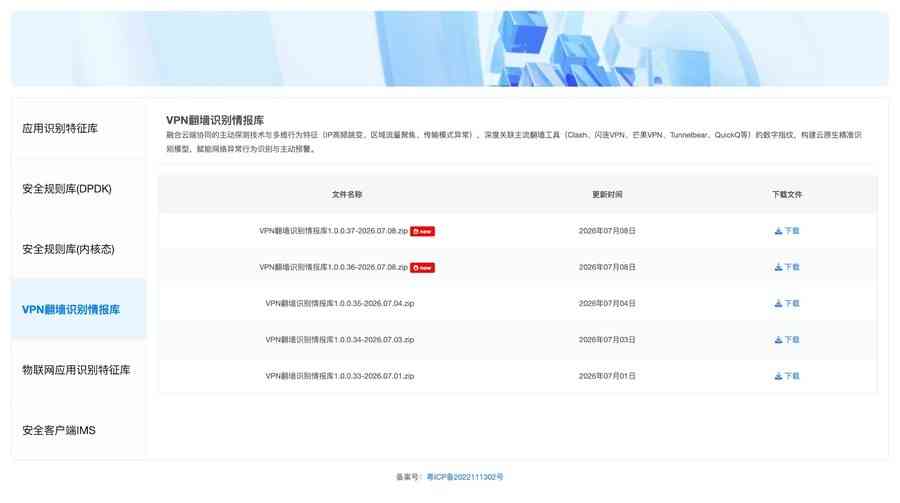Viewport: 900px width, 503px height.
Task: Click download icon for 1.0.0.36 file
Action: [786, 267]
